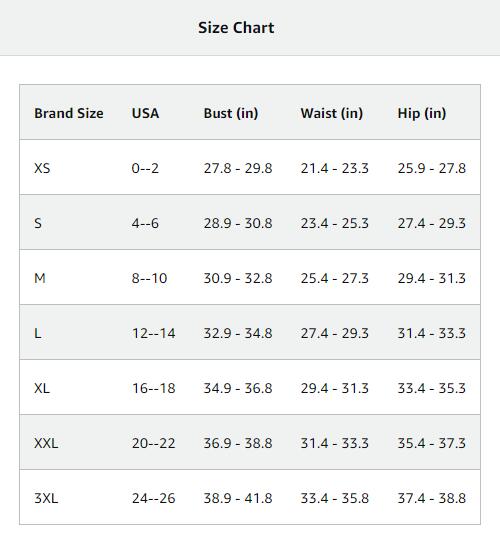The image size is (500, 544).
Task: Click the Bust (in) column header
Action: pyautogui.click(x=231, y=113)
